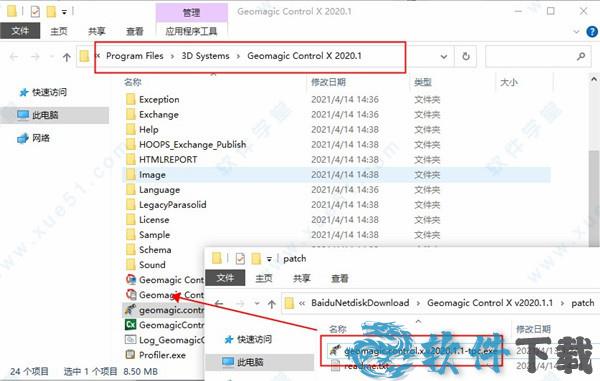
Task: Select the 管理 contextual tab
Action: 191,13
